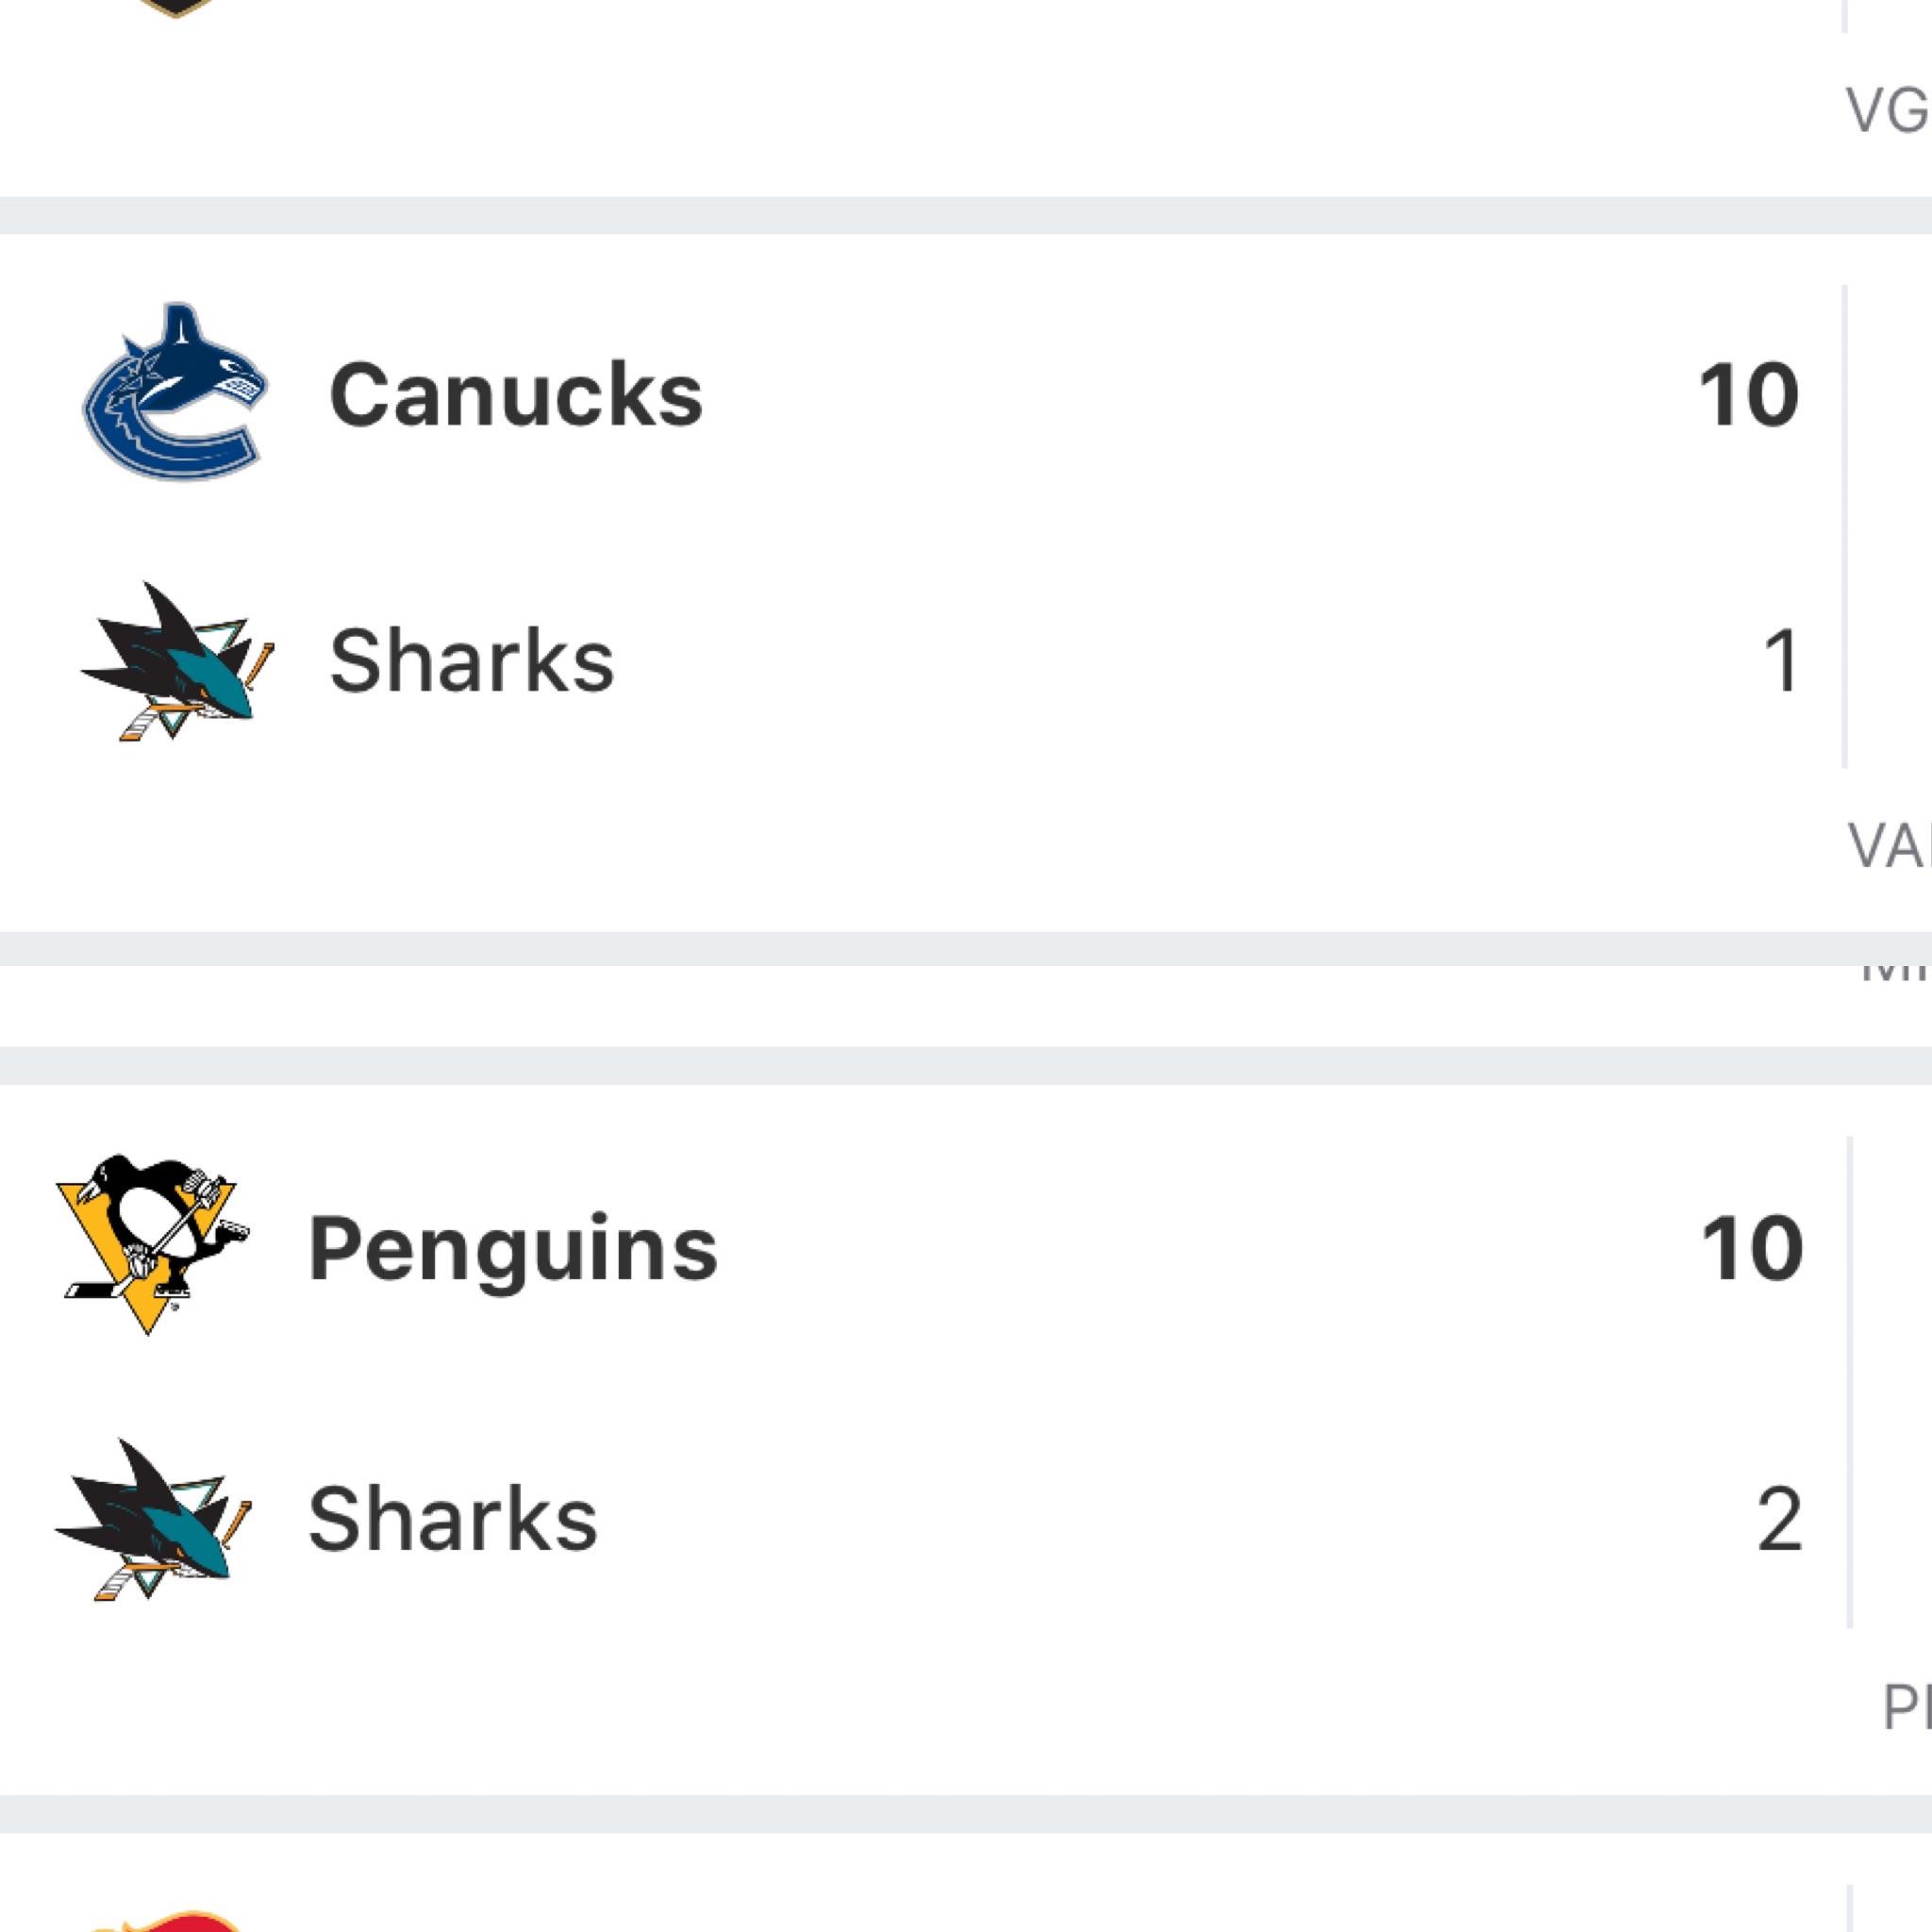Open the Penguins team name
This screenshot has width=1932, height=1932.
tap(512, 1248)
